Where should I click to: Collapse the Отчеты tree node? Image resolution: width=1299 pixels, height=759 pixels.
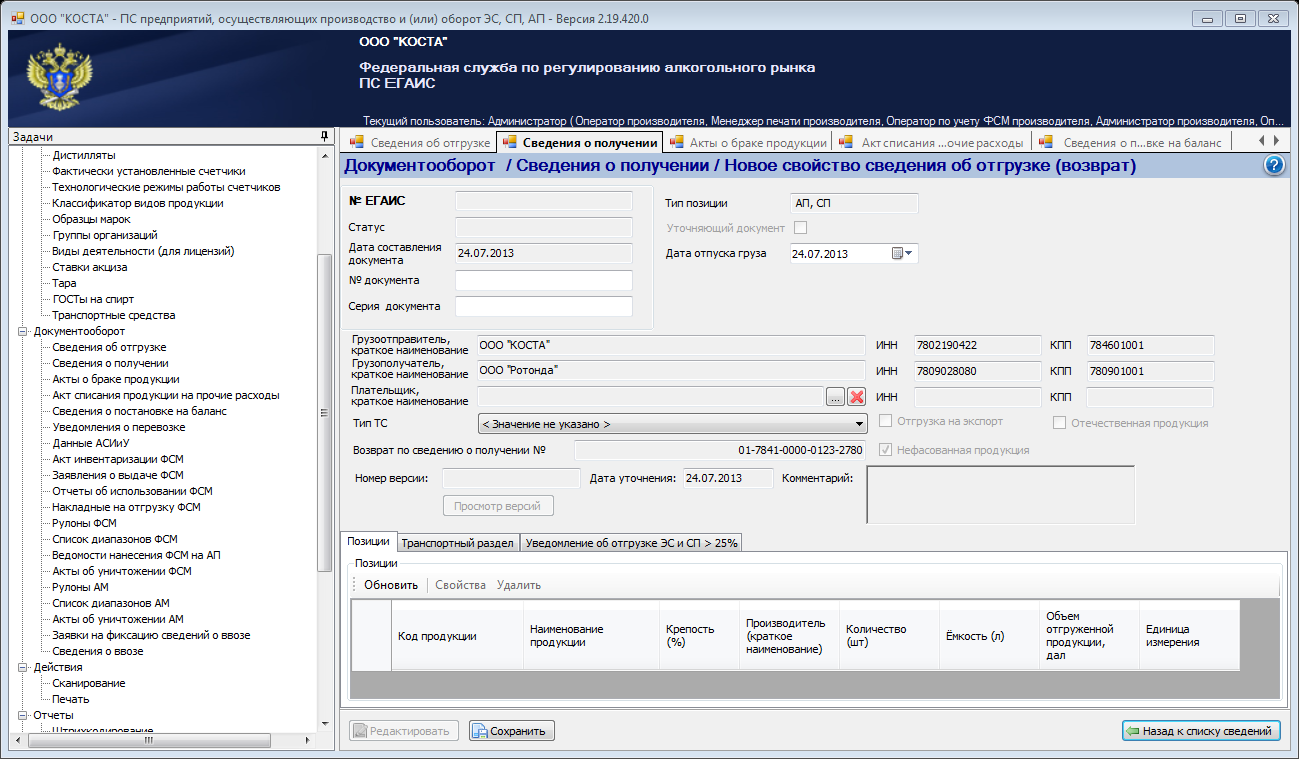(23, 715)
